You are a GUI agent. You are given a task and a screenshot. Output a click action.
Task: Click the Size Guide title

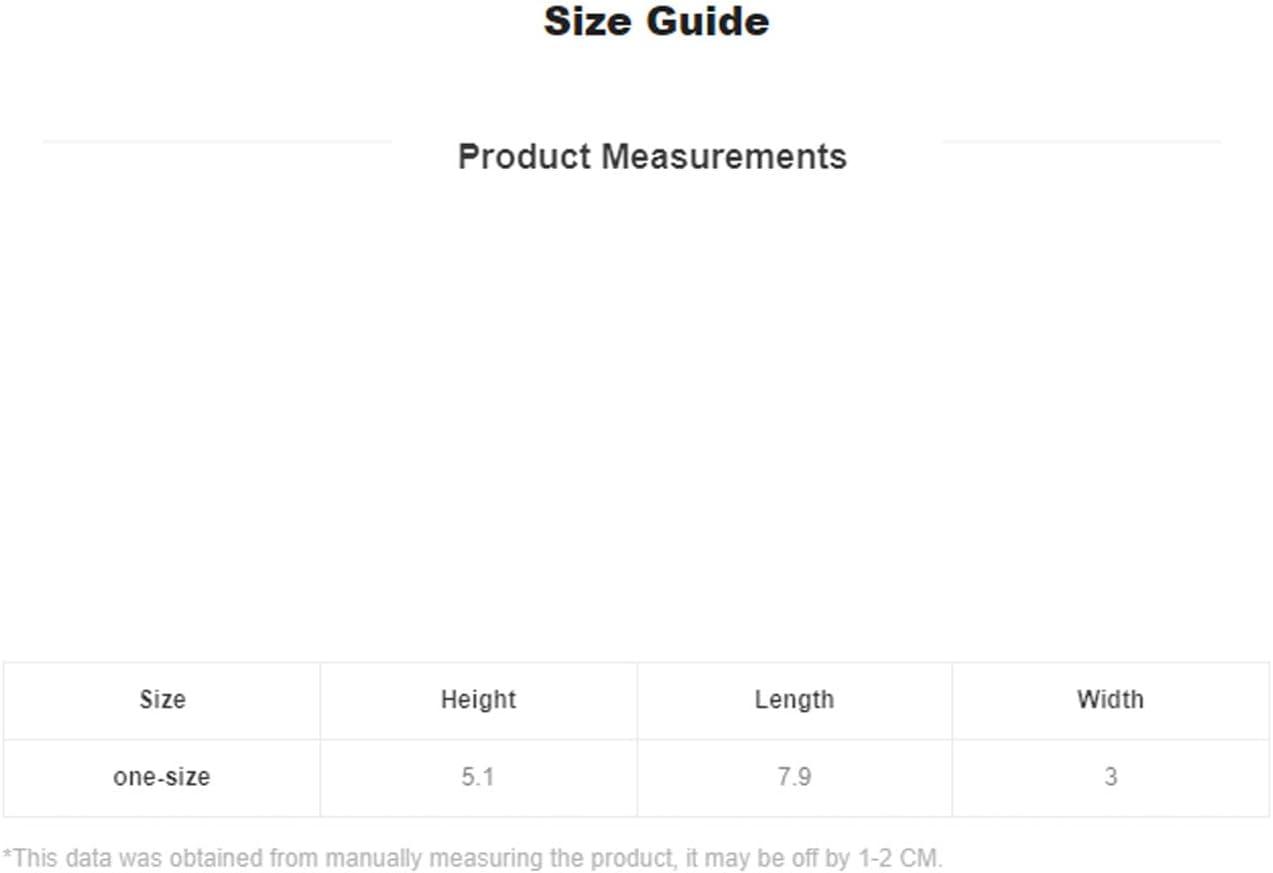656,21
